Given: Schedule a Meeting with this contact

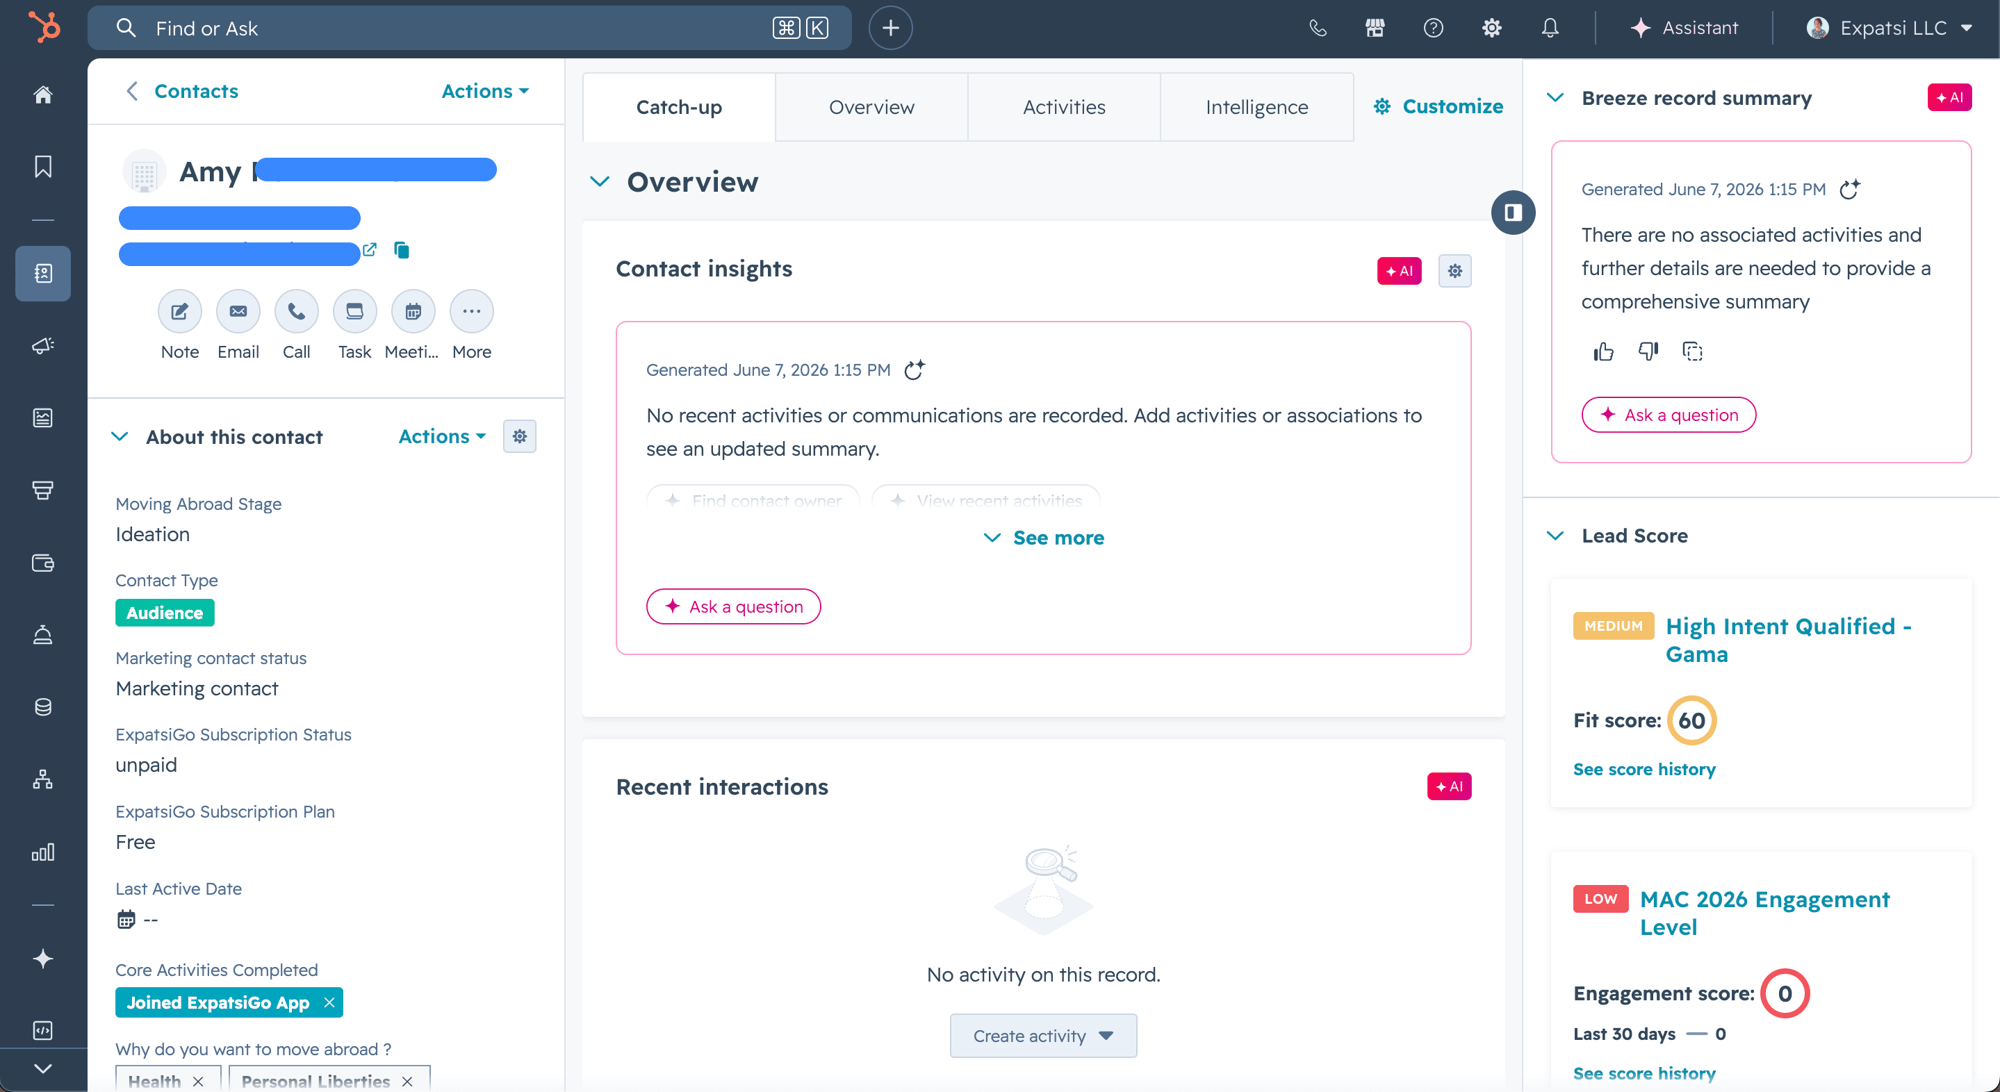Looking at the screenshot, I should point(413,312).
